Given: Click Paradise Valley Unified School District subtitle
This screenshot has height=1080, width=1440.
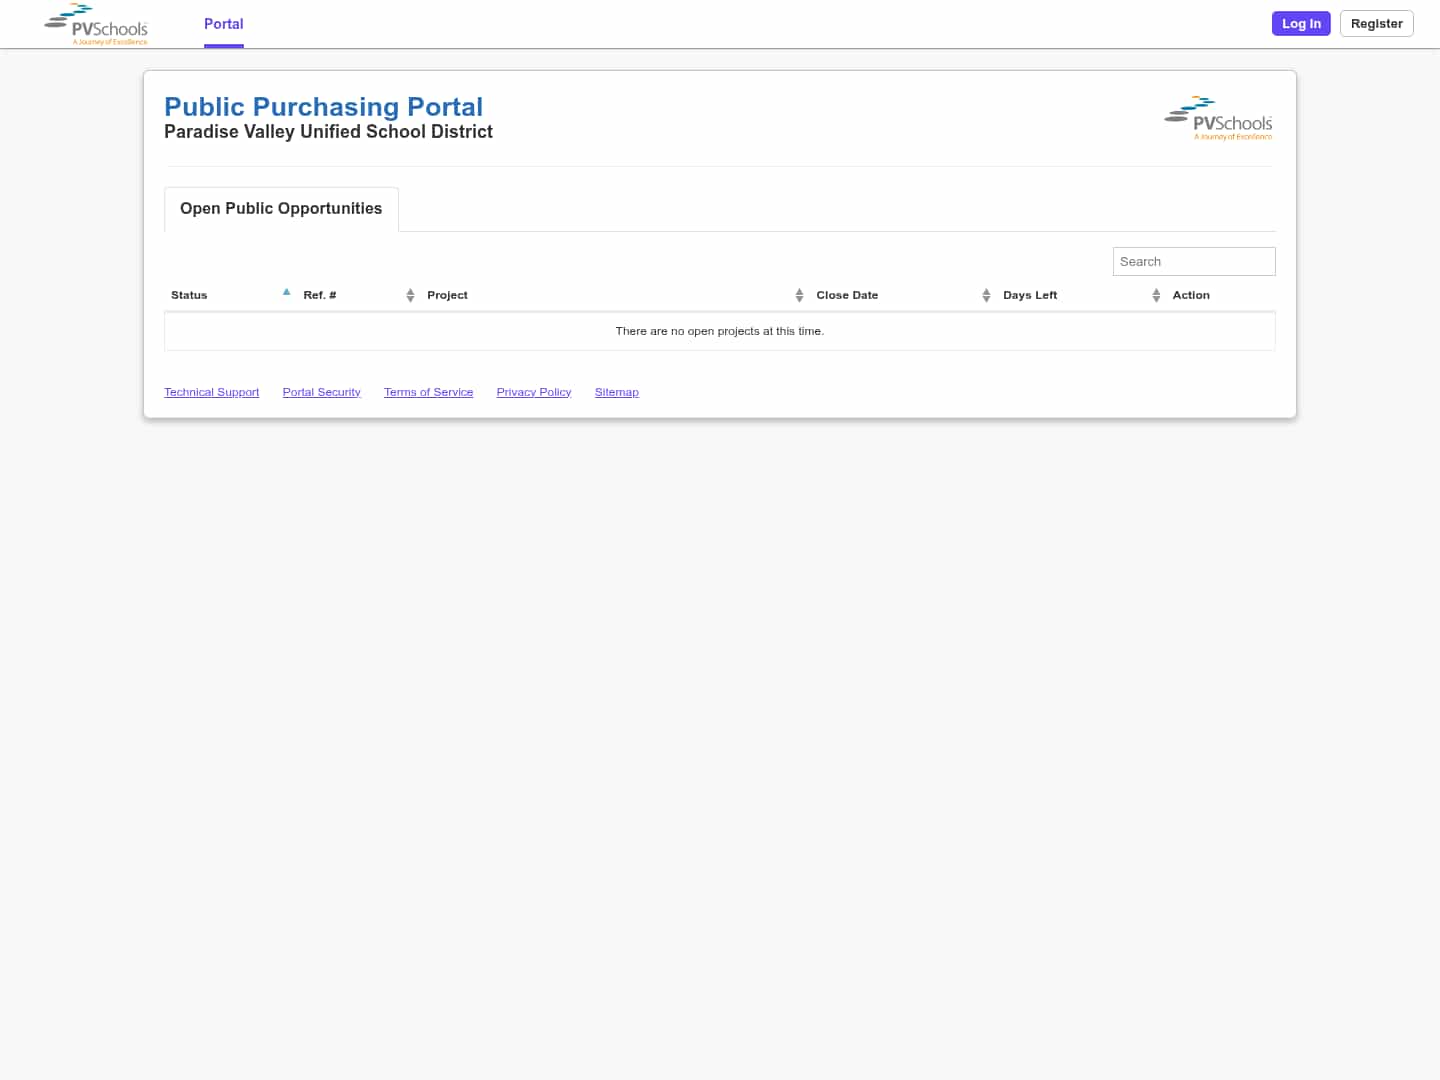Looking at the screenshot, I should tap(328, 132).
